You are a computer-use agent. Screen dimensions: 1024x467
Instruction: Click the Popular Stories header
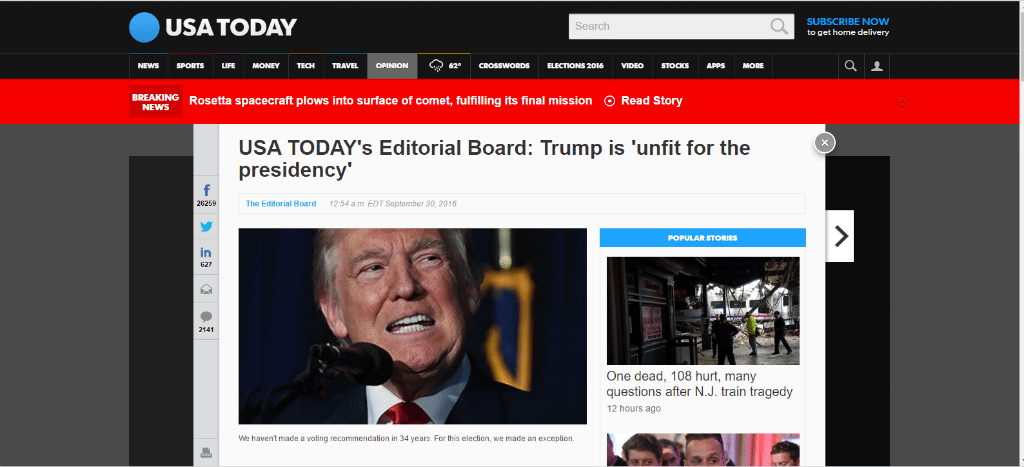pos(703,238)
